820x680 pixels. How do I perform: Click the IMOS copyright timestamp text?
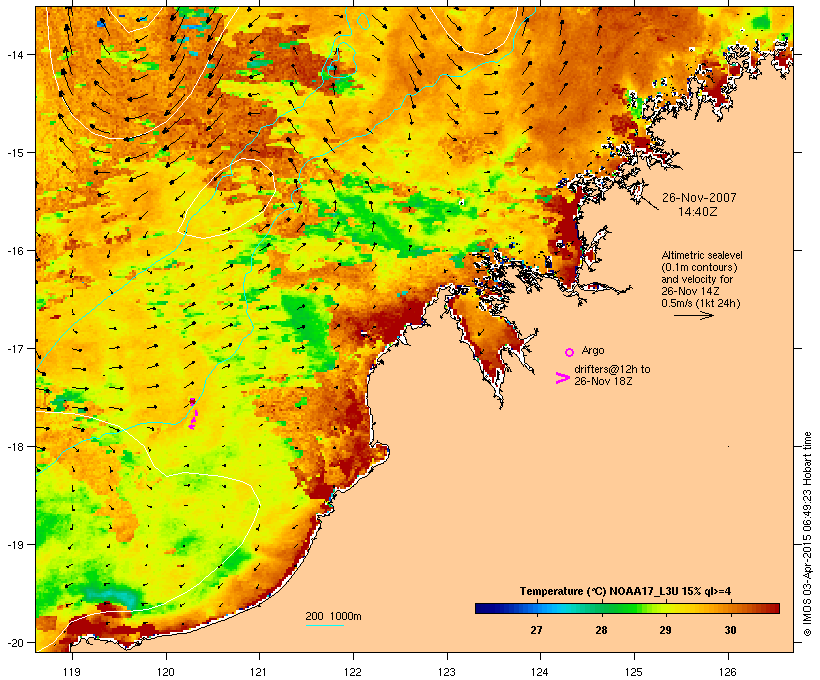pyautogui.click(x=807, y=534)
